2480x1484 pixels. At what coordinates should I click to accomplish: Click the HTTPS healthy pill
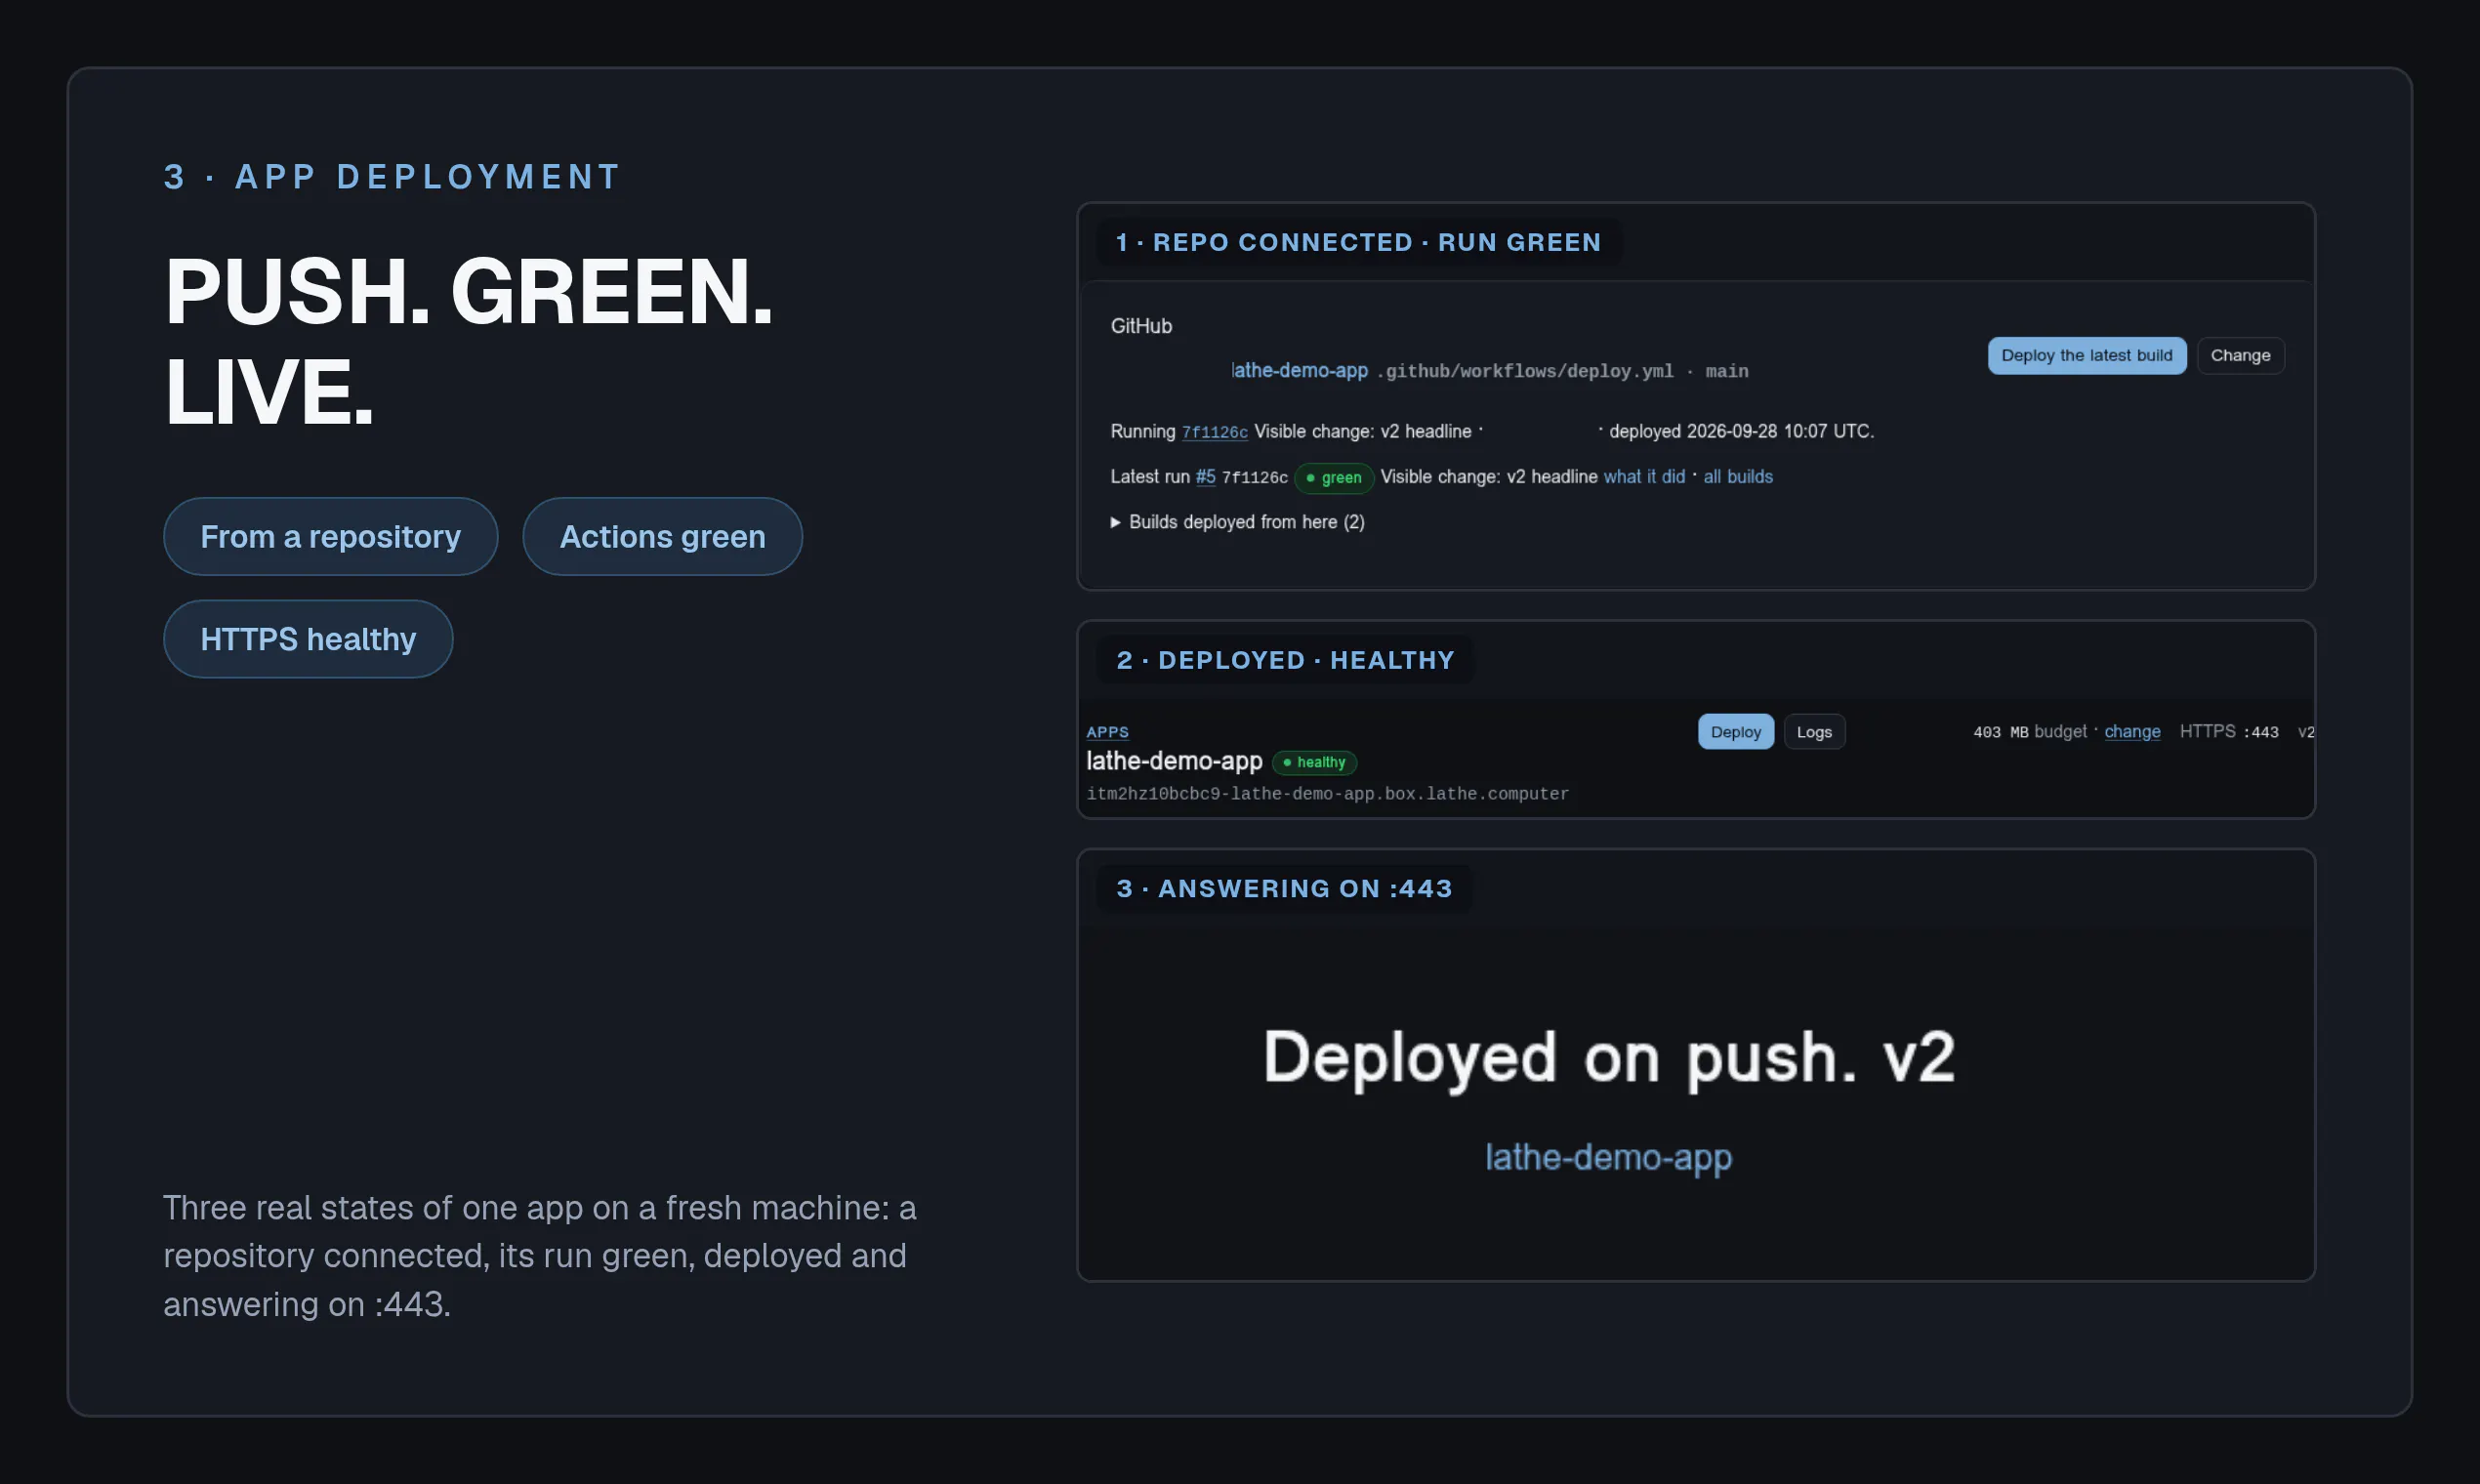[x=308, y=639]
